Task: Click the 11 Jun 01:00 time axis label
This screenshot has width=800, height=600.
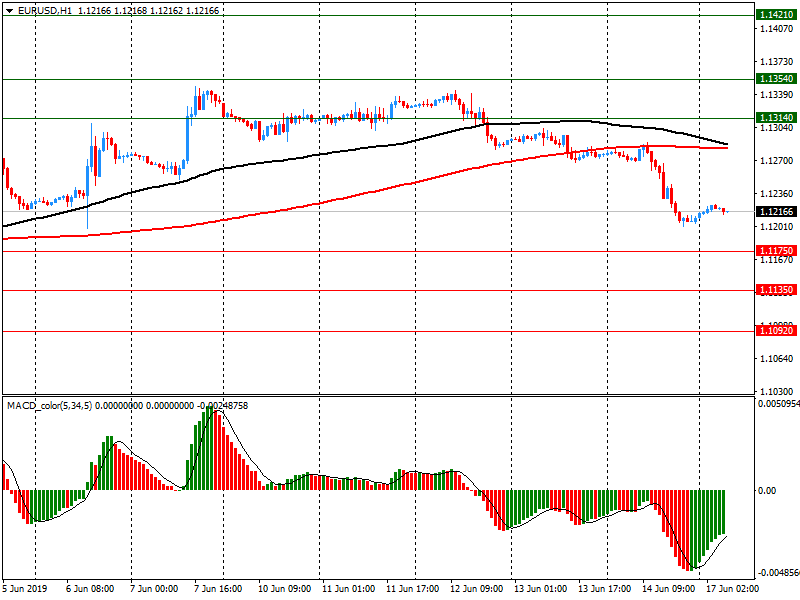Action: [x=348, y=589]
